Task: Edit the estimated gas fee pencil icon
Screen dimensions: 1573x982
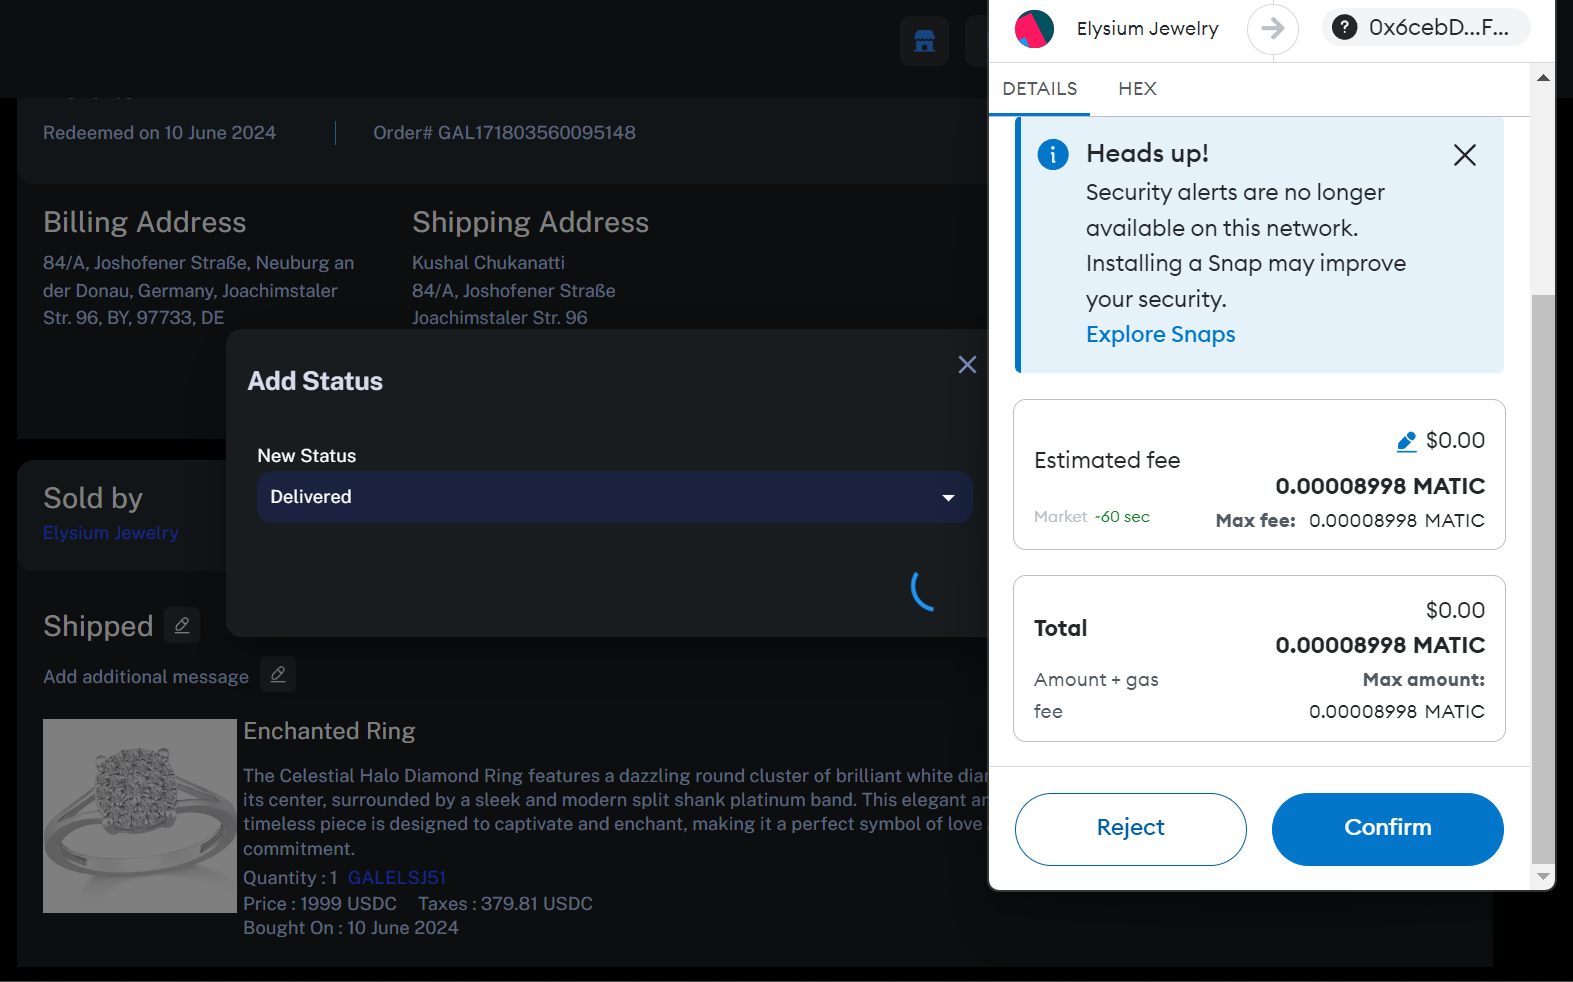Action: [1406, 441]
